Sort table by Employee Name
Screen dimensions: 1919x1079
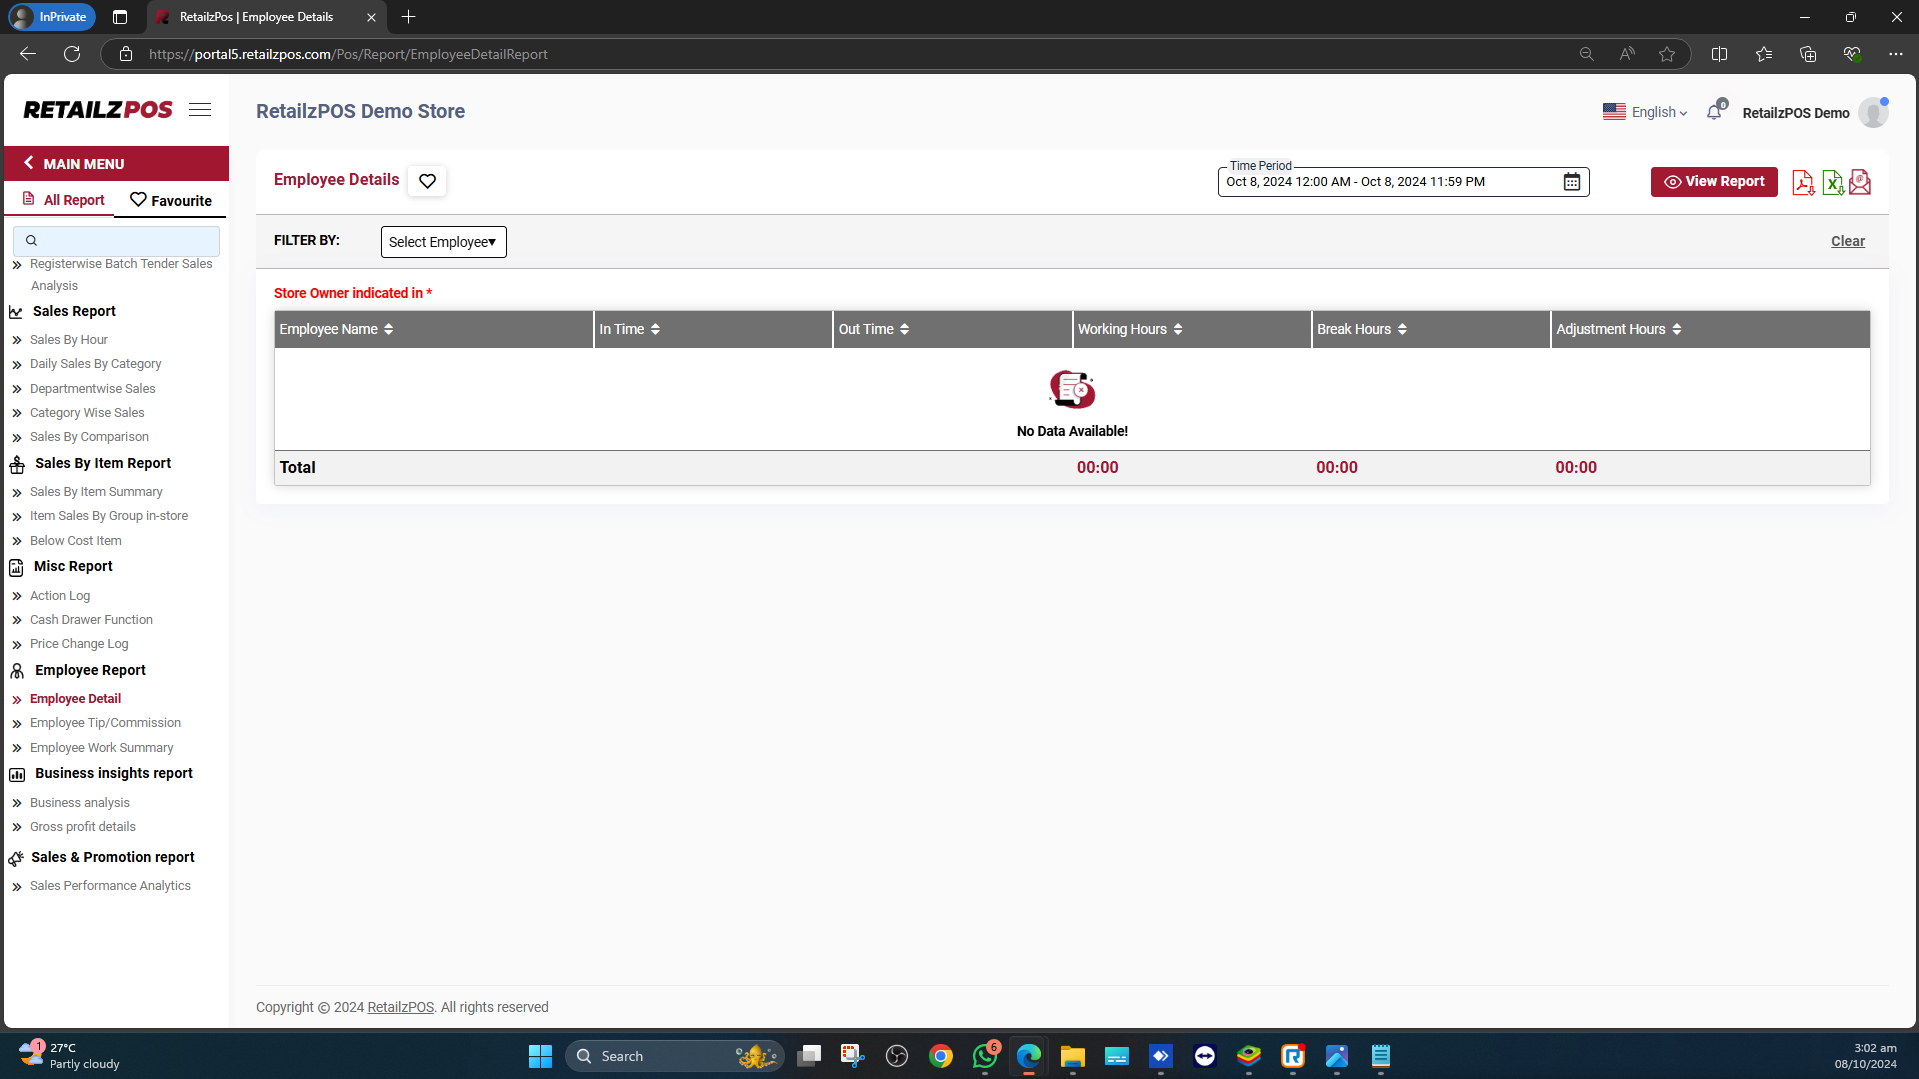tap(388, 329)
